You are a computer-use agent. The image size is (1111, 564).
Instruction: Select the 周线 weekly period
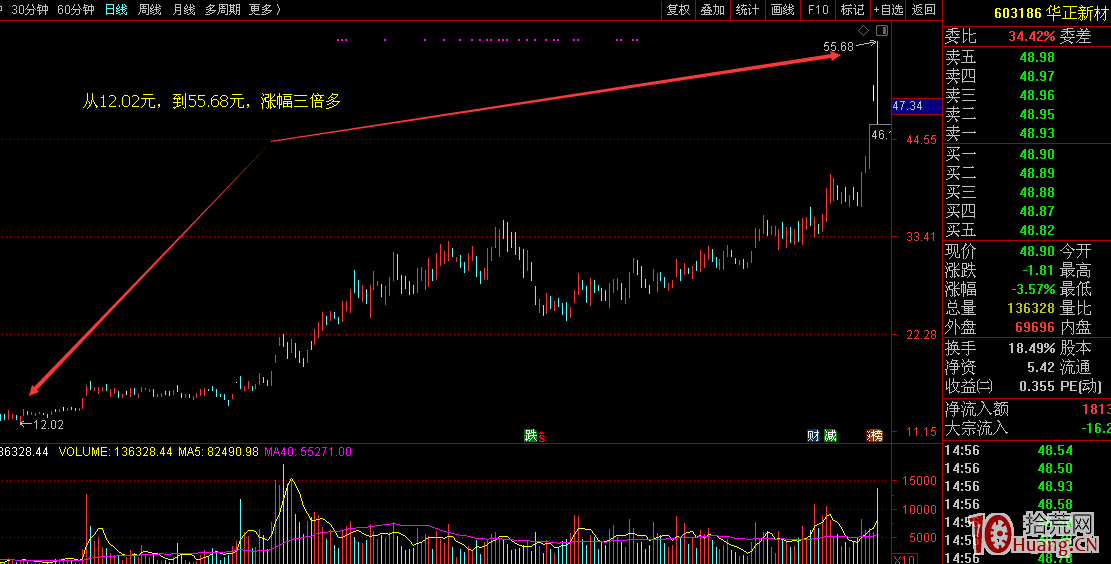tap(149, 9)
